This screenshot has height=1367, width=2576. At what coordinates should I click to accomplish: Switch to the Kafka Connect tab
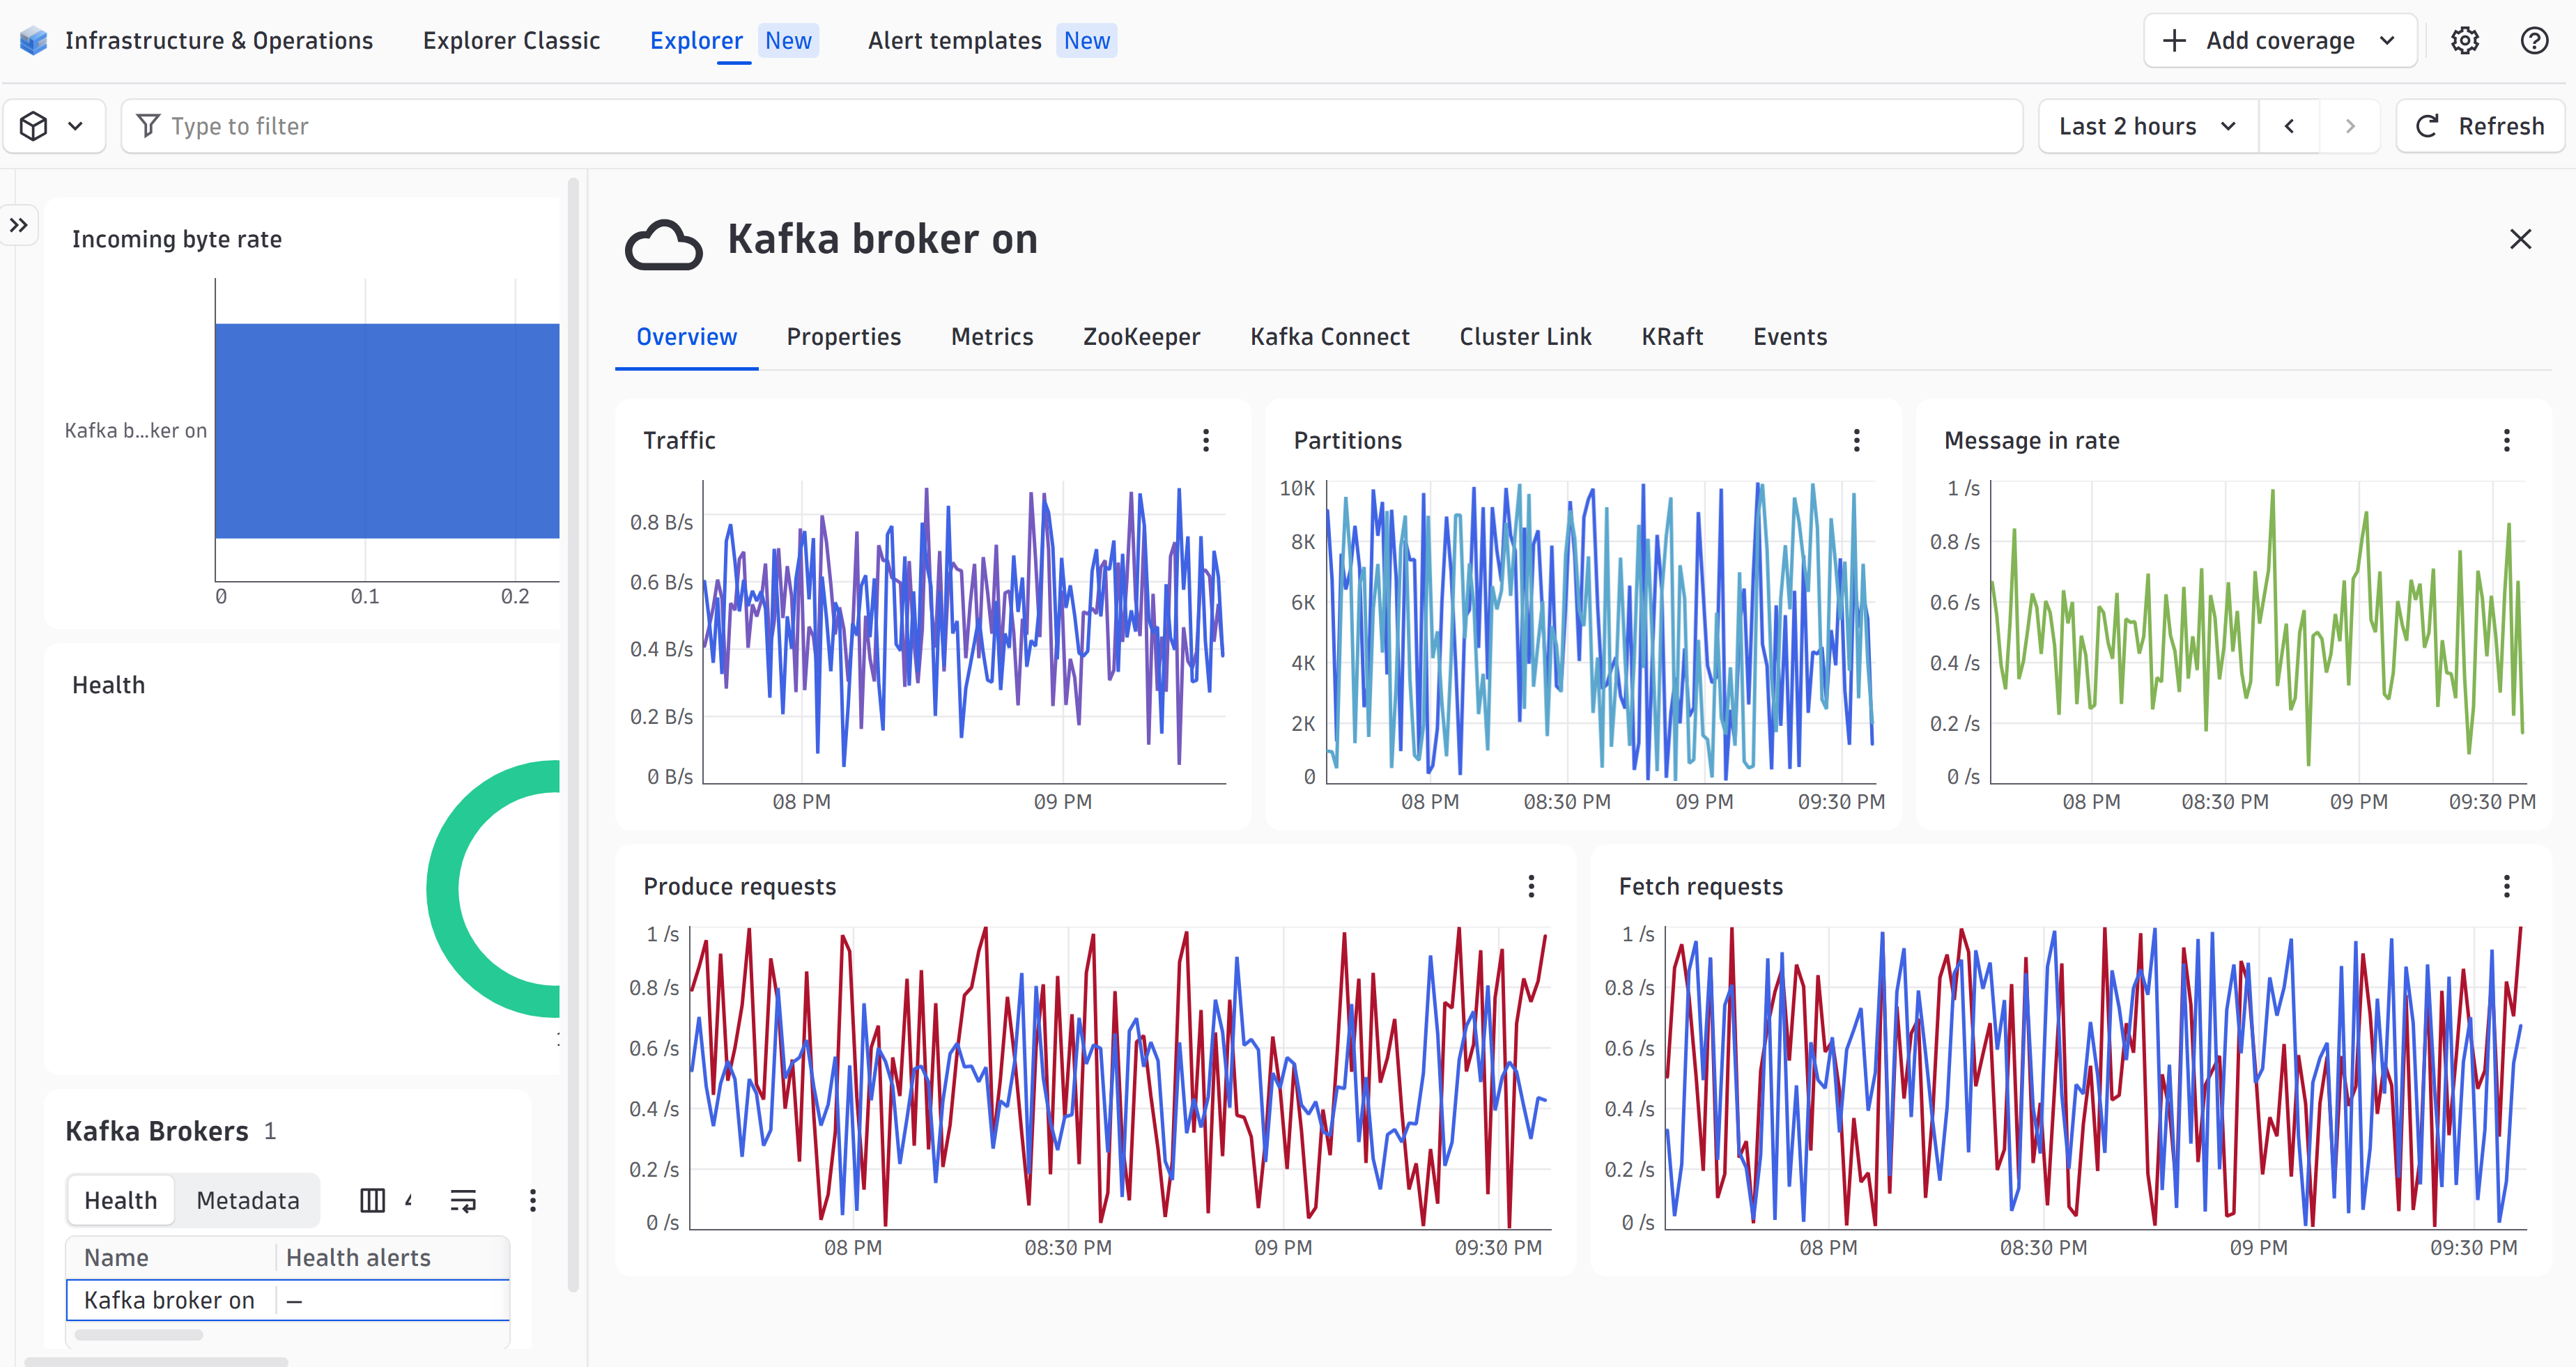coord(1329,337)
